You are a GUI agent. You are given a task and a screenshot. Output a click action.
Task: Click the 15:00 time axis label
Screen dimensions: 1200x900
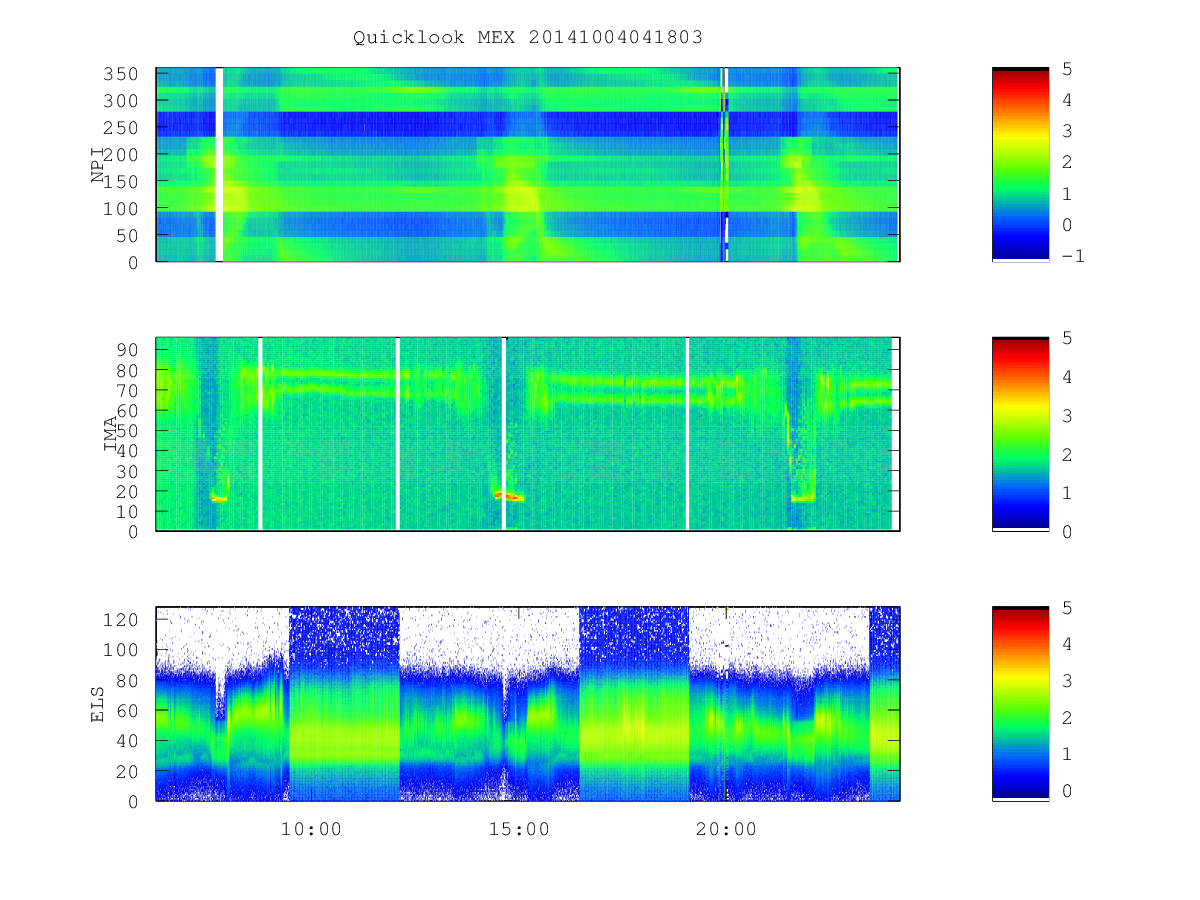[519, 829]
